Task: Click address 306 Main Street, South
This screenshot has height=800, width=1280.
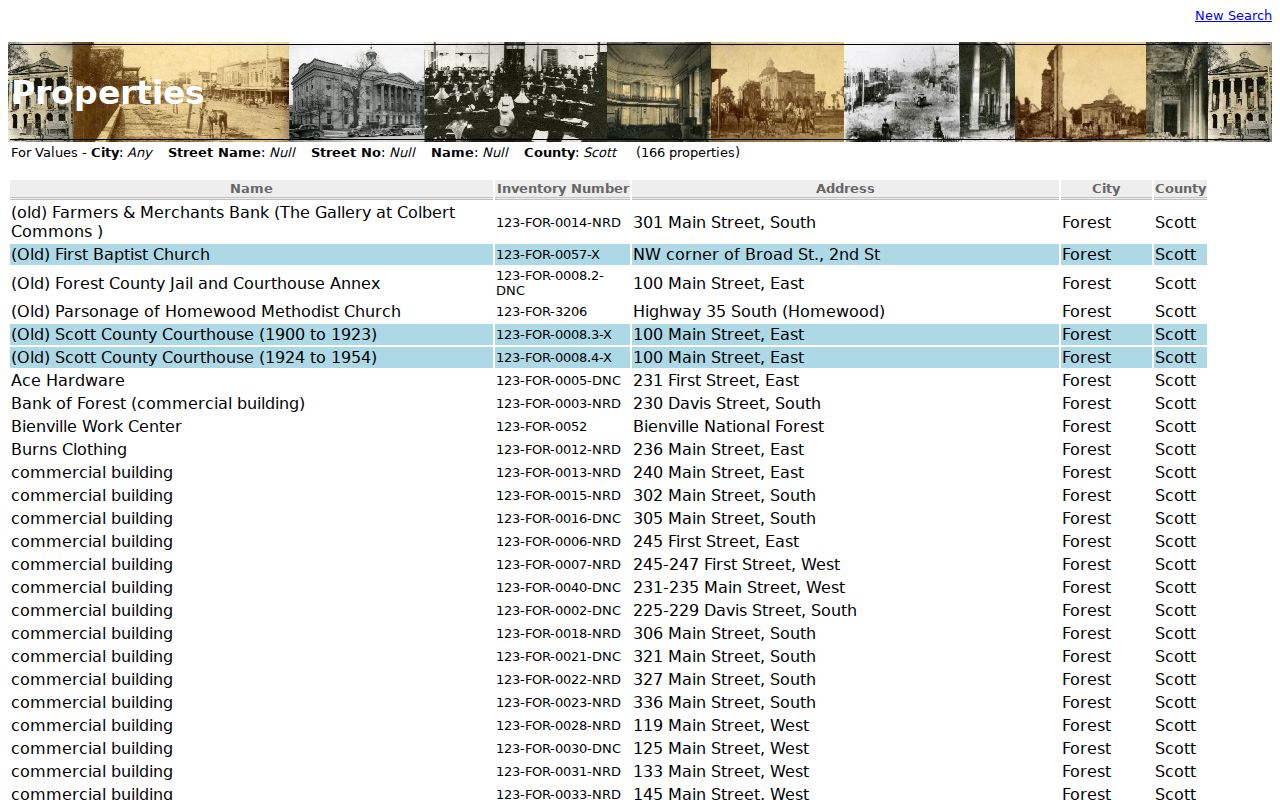Action: point(724,633)
